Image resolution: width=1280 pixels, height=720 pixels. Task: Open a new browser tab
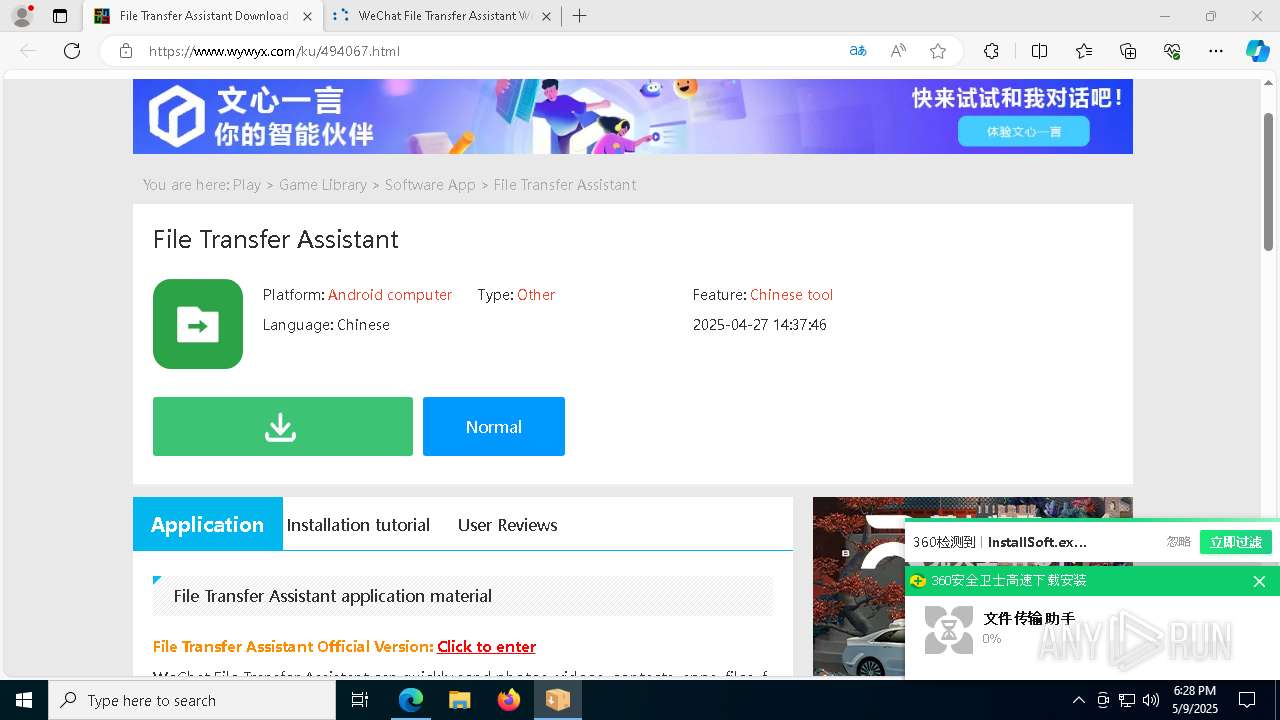579,16
